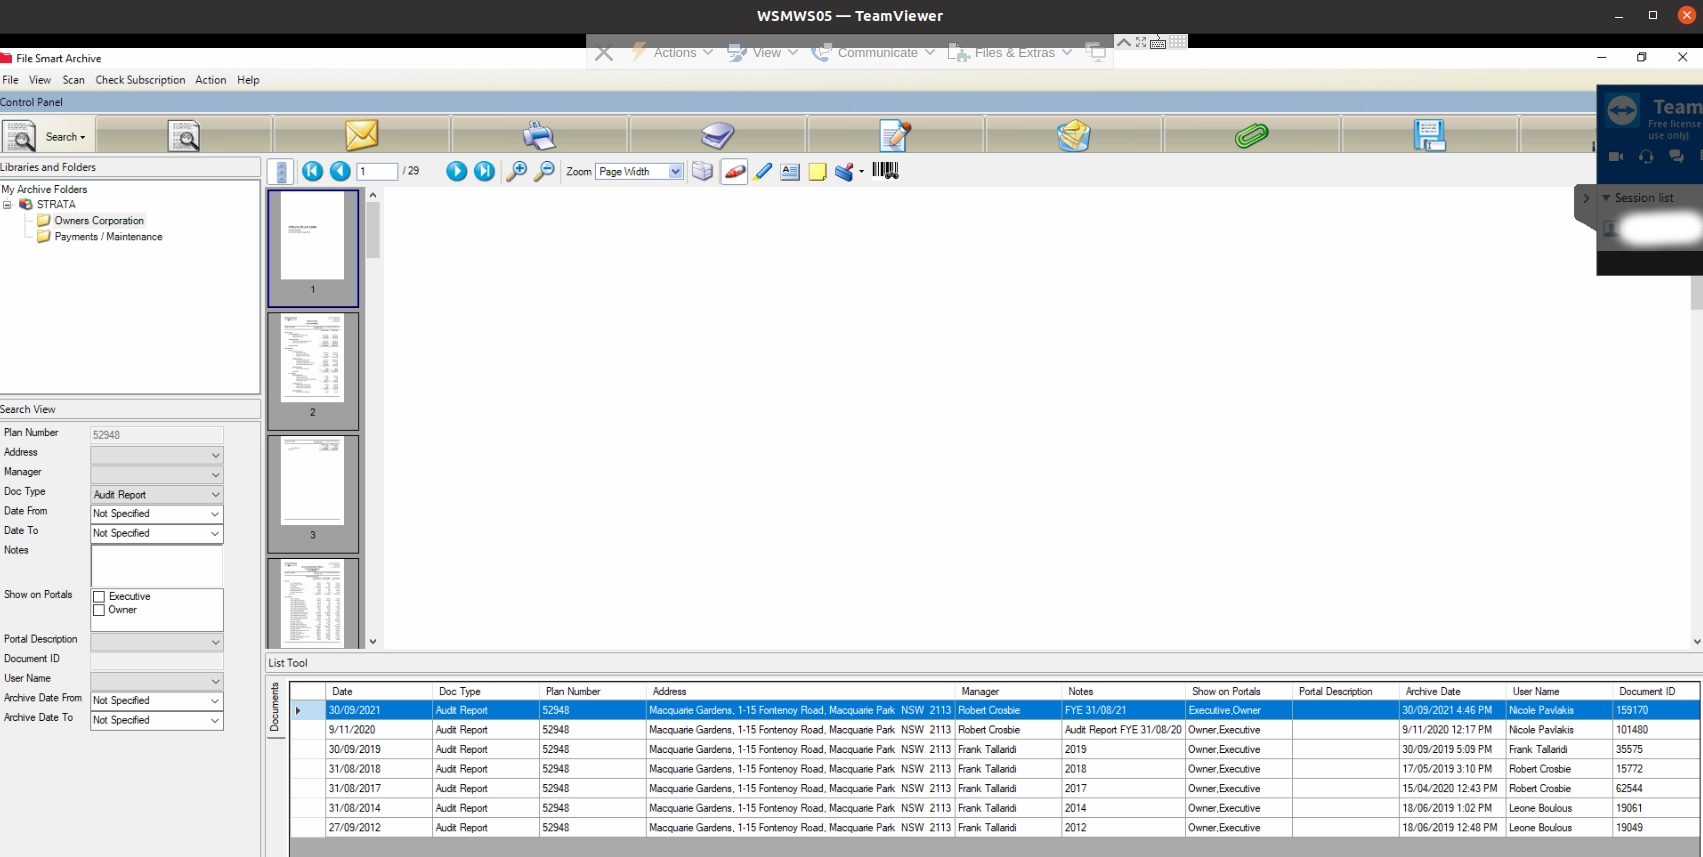Select the barcode tool icon
1703x857 pixels.
(885, 171)
